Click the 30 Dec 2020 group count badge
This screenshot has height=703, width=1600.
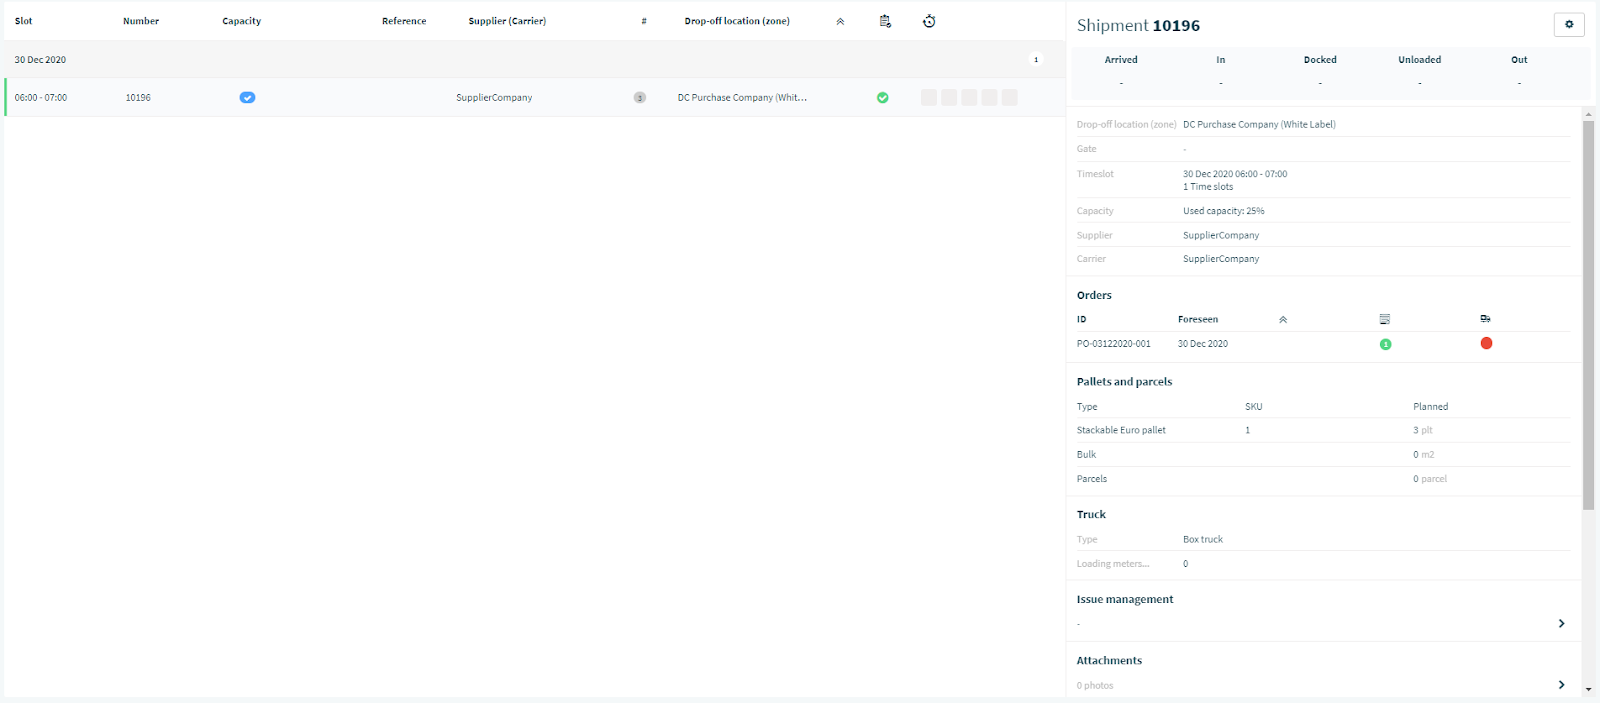point(1036,60)
